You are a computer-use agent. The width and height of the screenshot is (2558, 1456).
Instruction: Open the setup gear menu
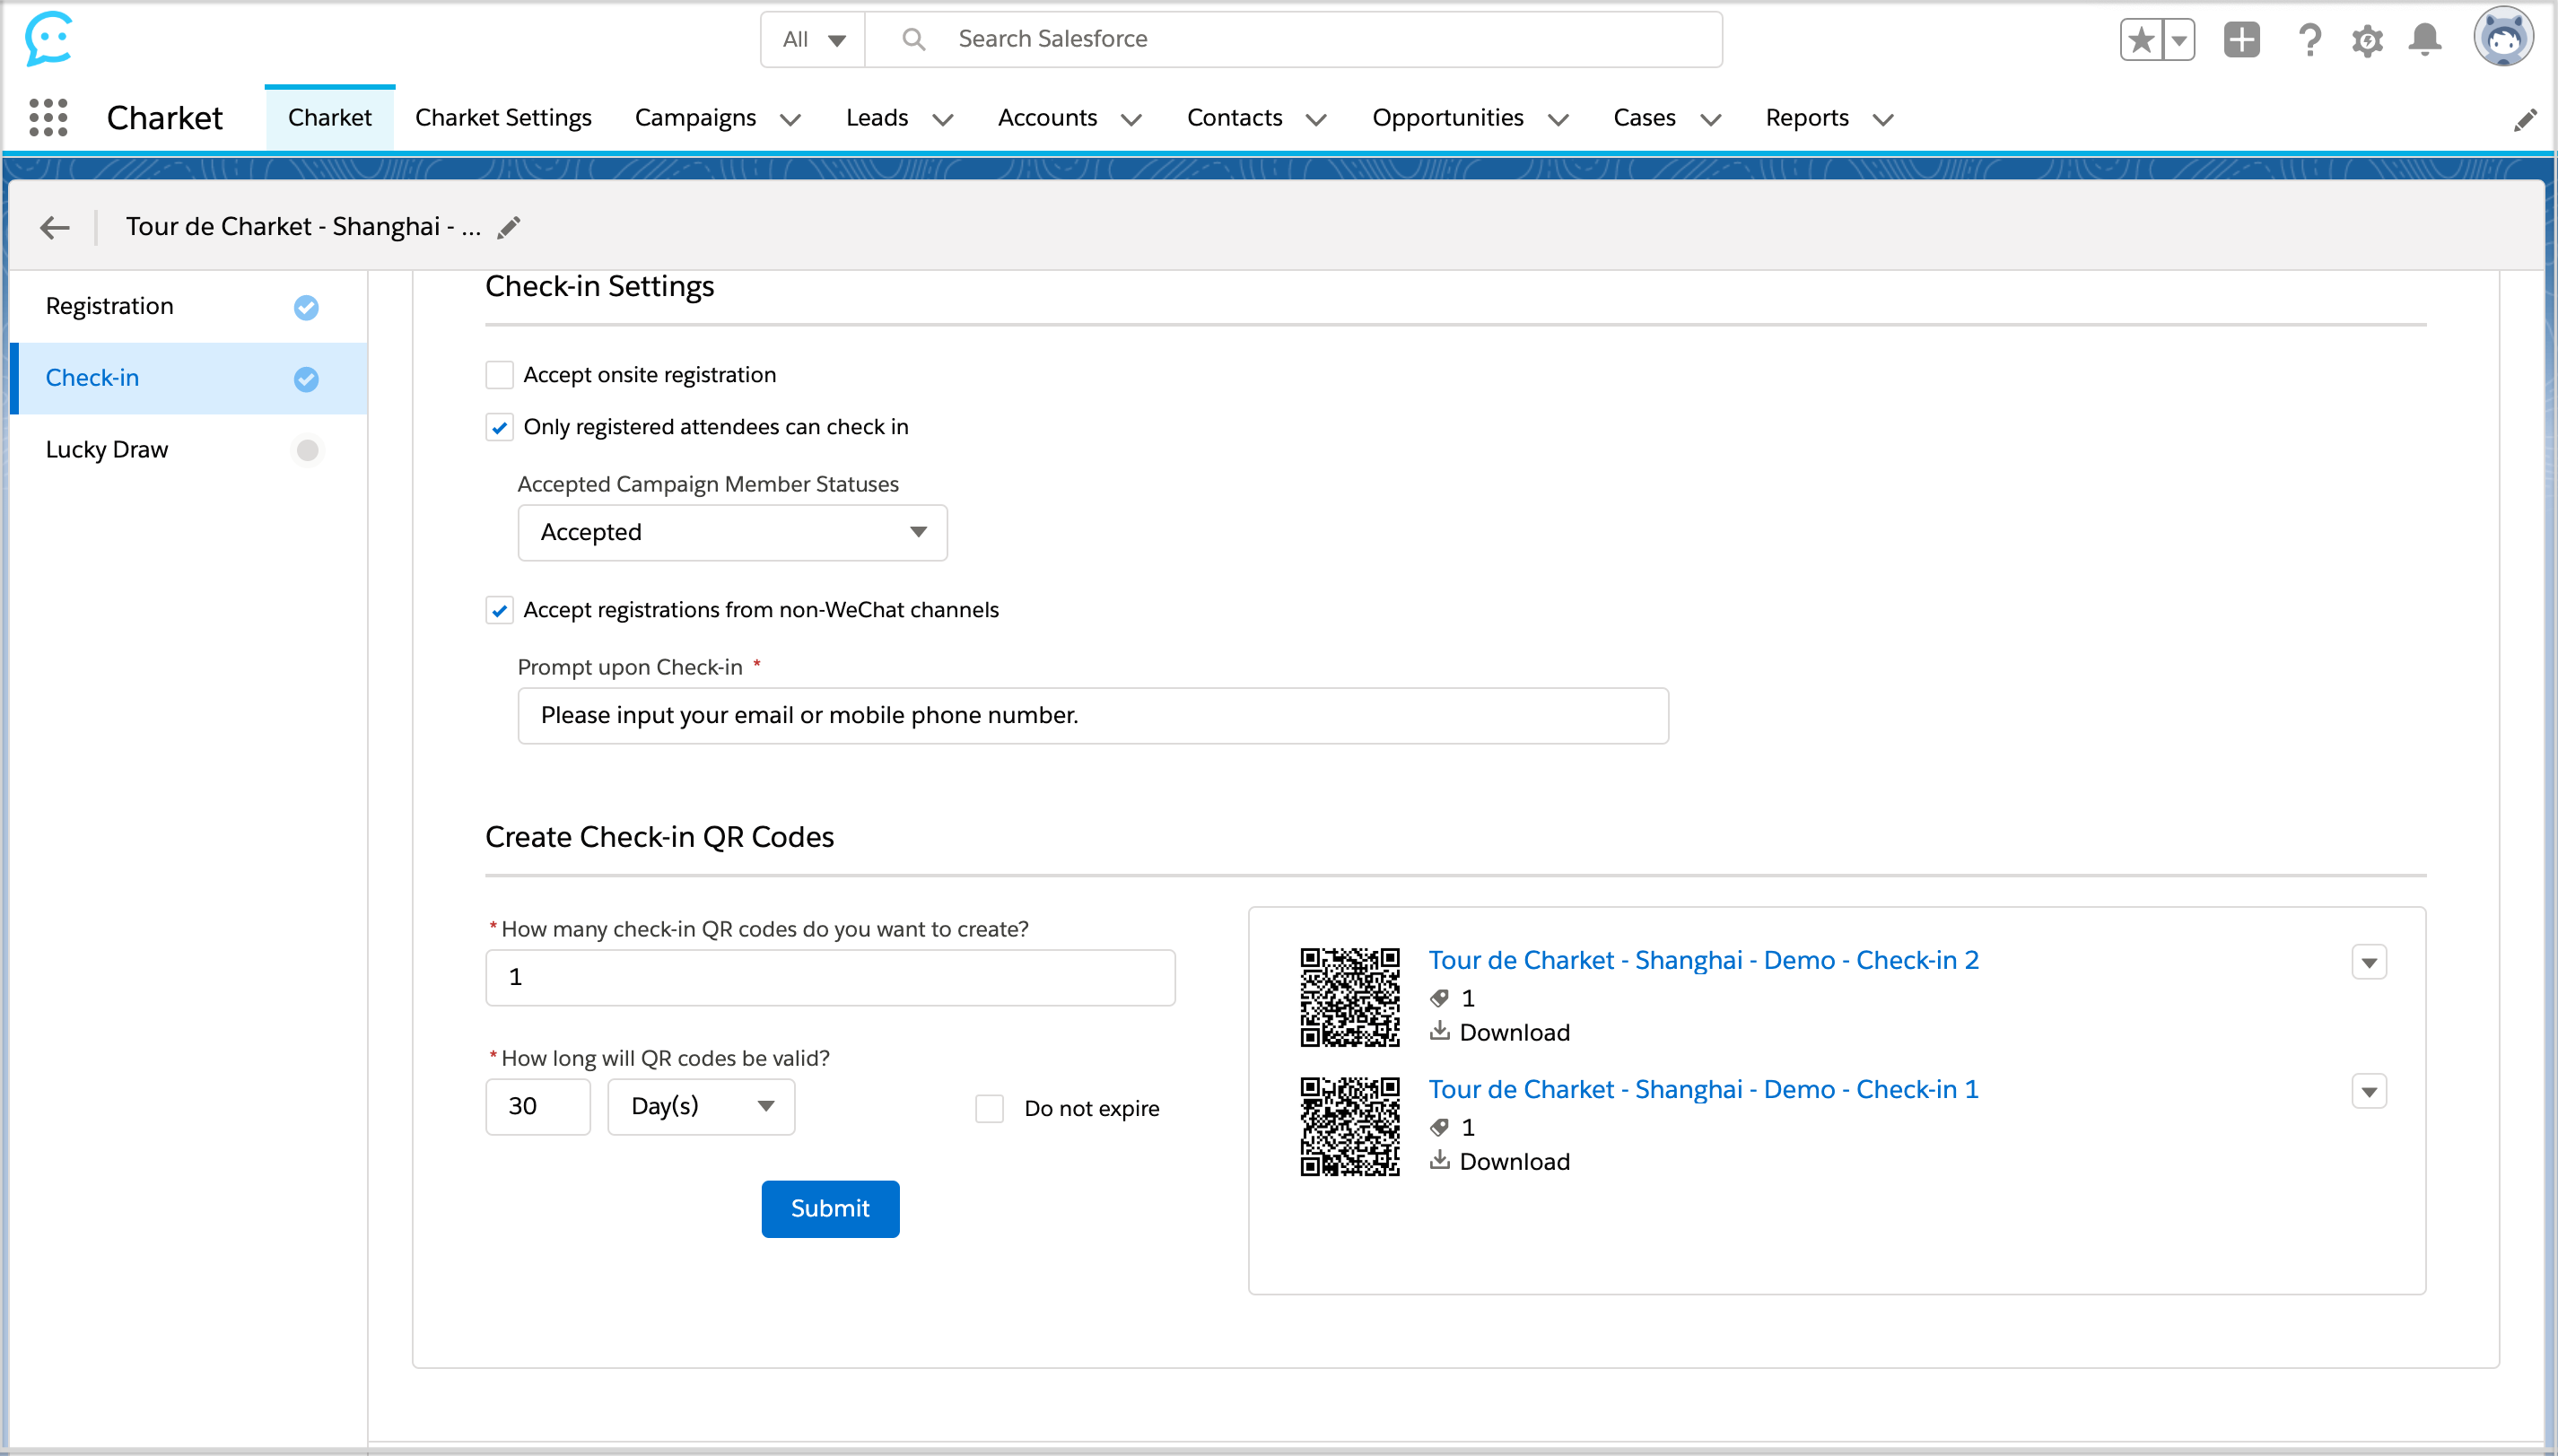[2367, 40]
